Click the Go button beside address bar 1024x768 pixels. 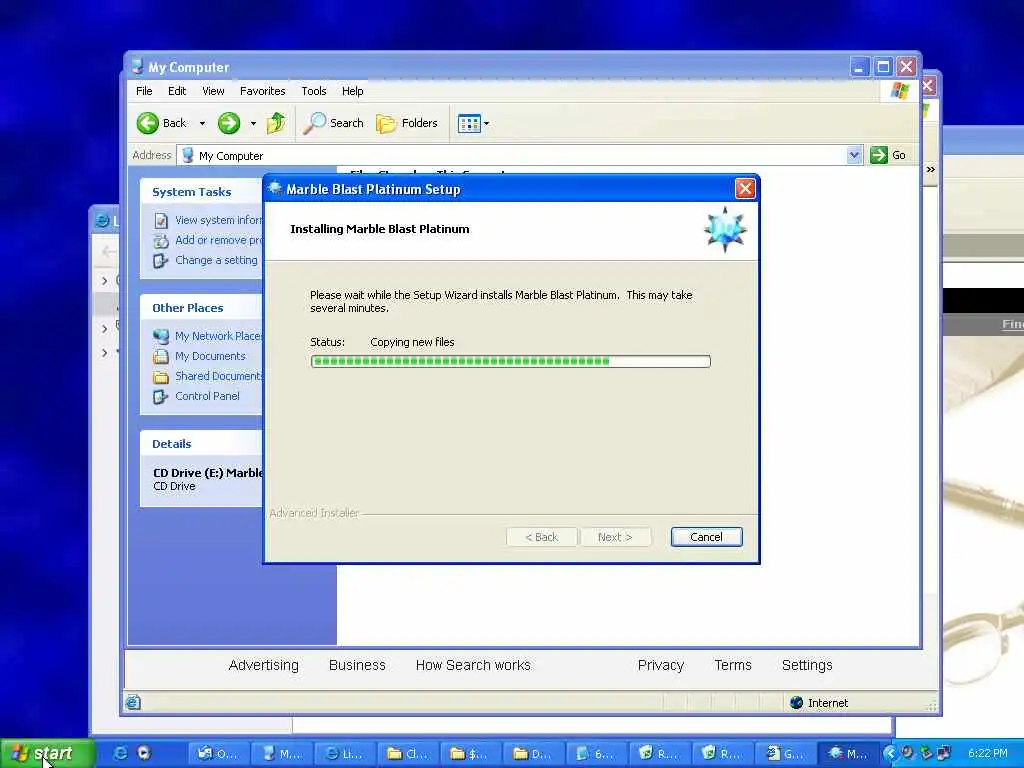[x=889, y=155]
